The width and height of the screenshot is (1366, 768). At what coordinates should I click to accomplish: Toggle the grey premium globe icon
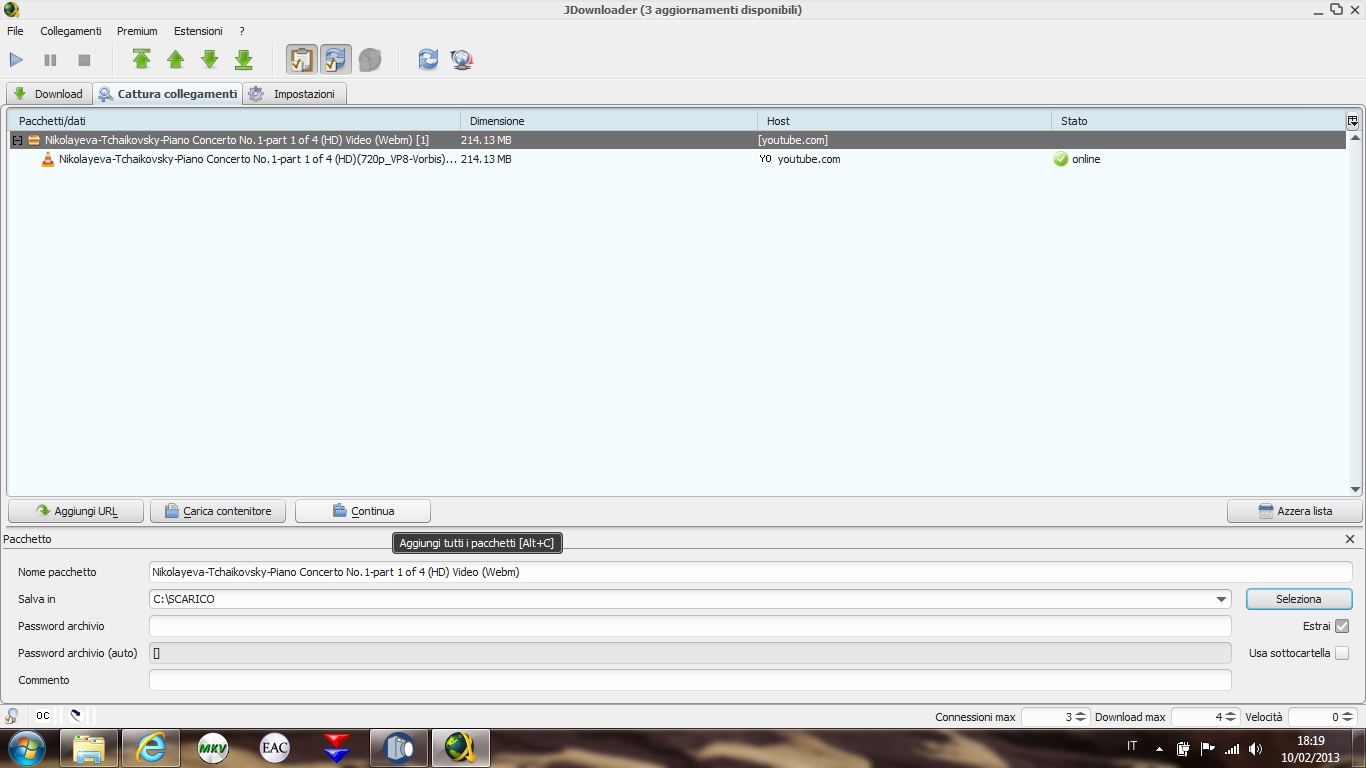click(370, 60)
